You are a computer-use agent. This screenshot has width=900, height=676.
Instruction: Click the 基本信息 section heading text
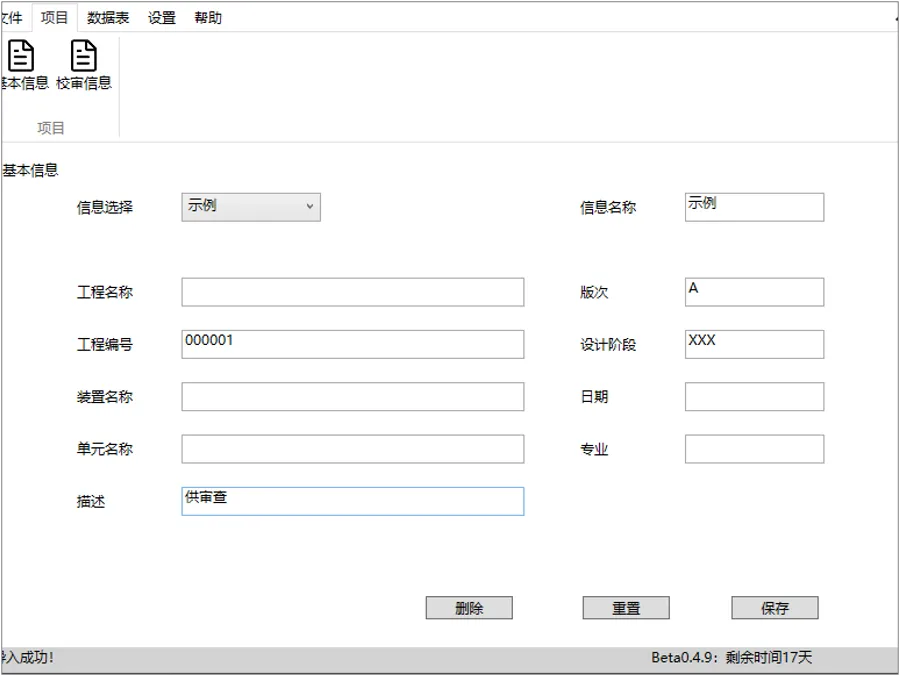30,170
